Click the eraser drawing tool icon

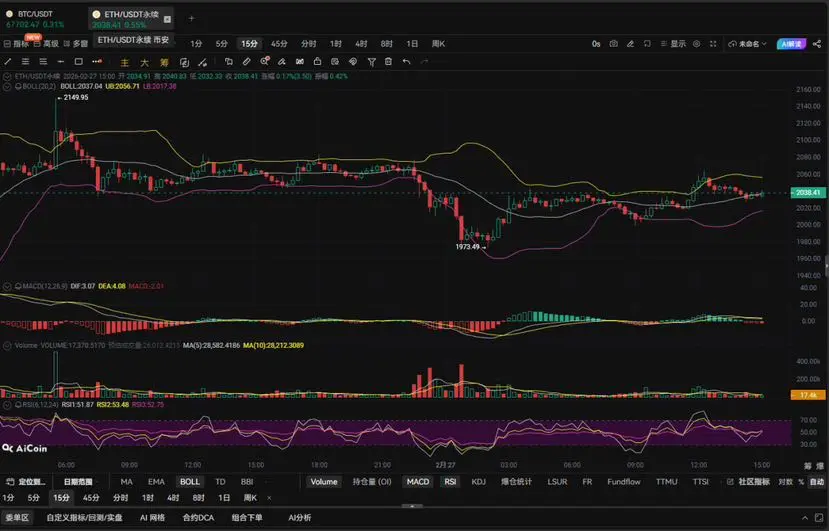pos(282,62)
